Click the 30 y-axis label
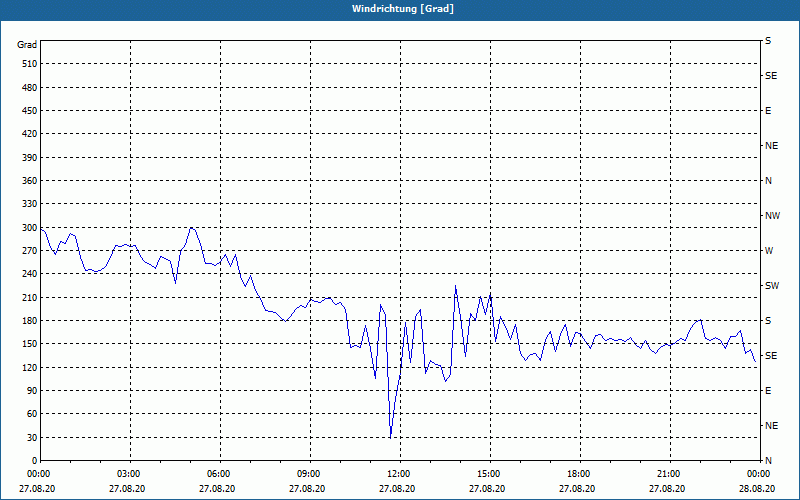 [32, 437]
